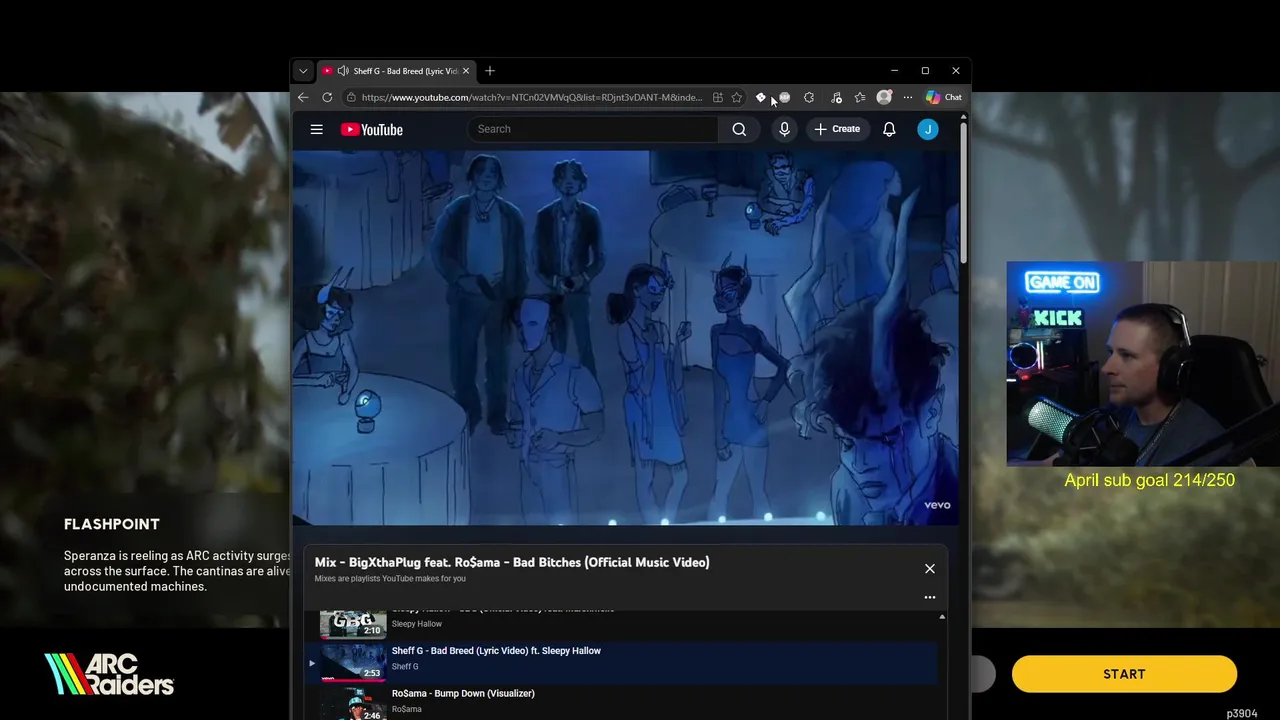
Task: Click the playing video frame
Action: (x=625, y=338)
